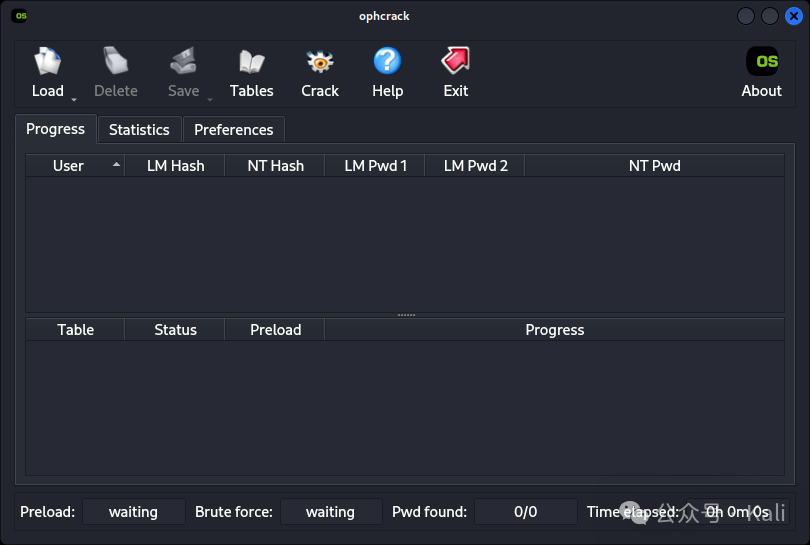The height and width of the screenshot is (545, 810).
Task: Click the ophcrack icon in the title bar
Action: tap(19, 15)
